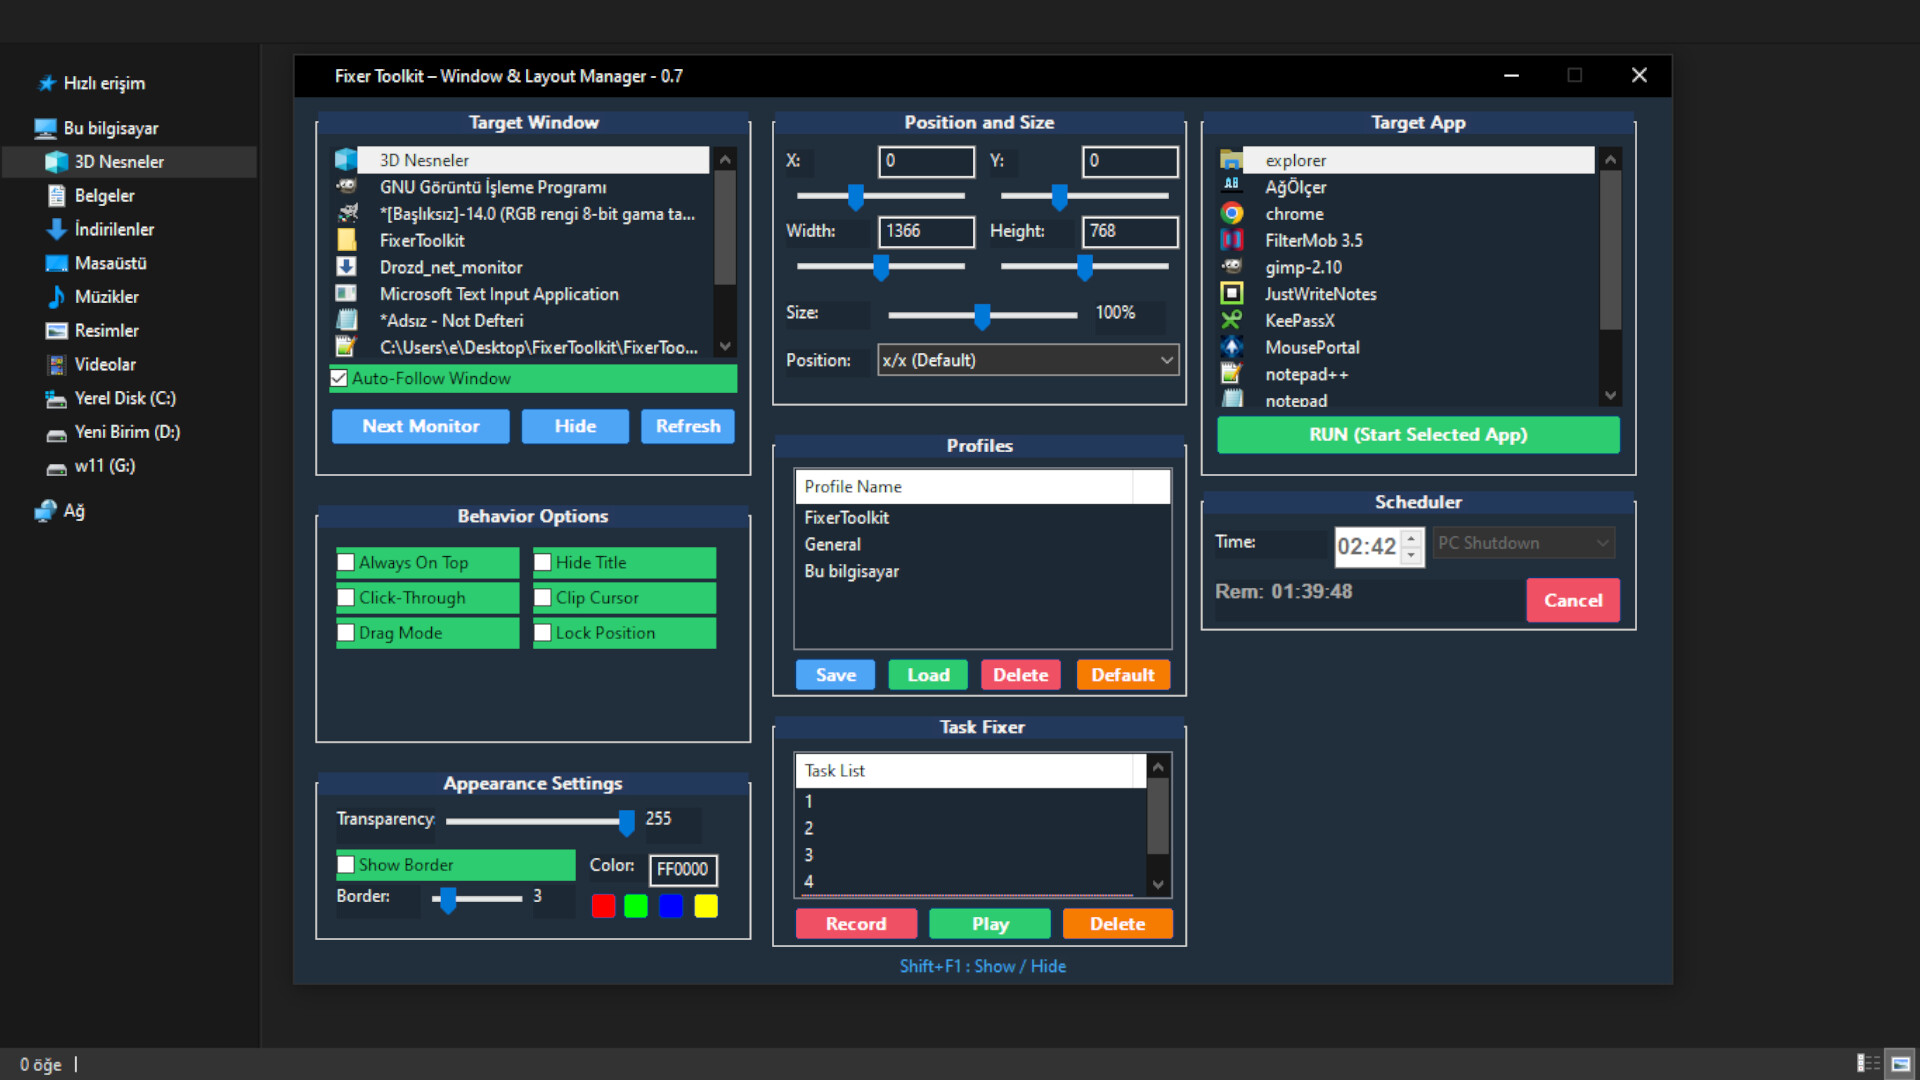This screenshot has width=1920, height=1080.
Task: Open the Position dropdown showing x/x Default
Action: tap(1027, 359)
